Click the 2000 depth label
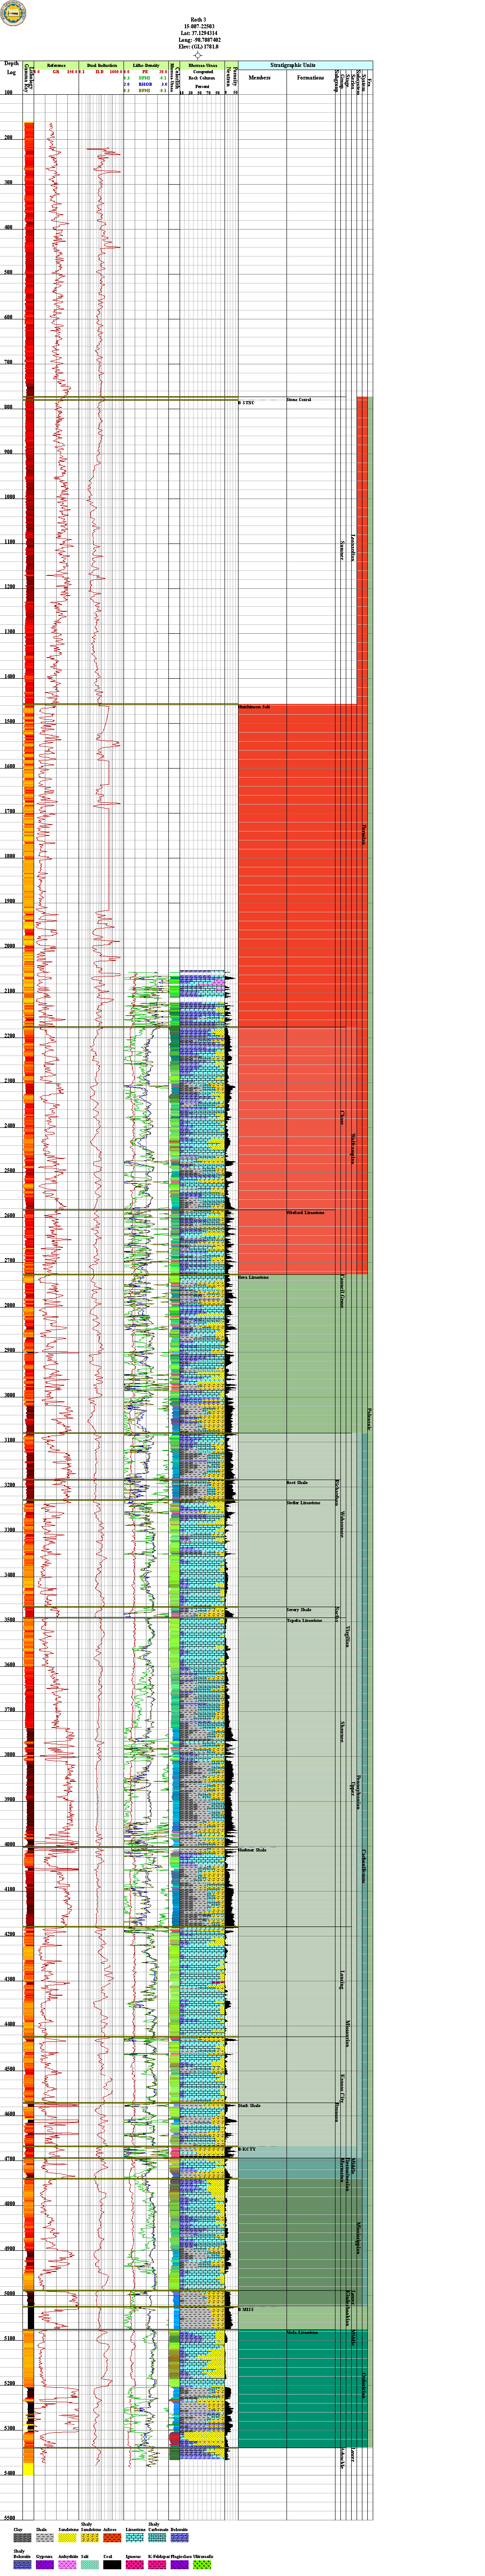The width and height of the screenshot is (485, 2576). 9,946
